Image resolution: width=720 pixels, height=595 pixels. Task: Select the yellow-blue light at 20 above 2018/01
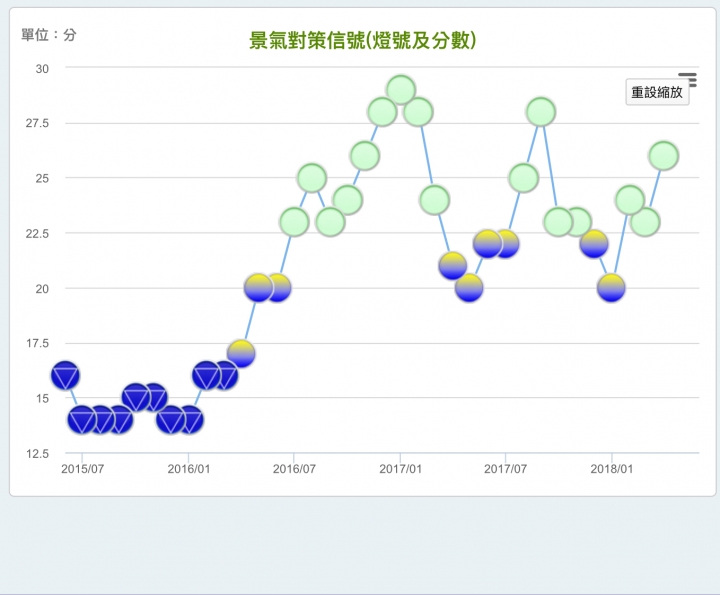(611, 288)
